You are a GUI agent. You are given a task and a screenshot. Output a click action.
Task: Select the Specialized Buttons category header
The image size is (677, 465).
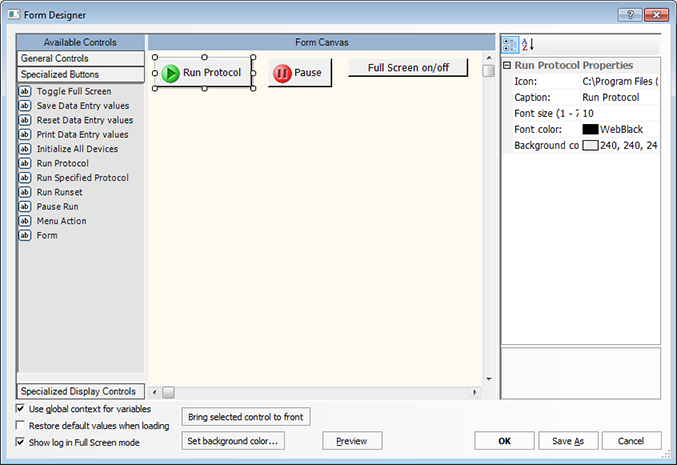[81, 74]
